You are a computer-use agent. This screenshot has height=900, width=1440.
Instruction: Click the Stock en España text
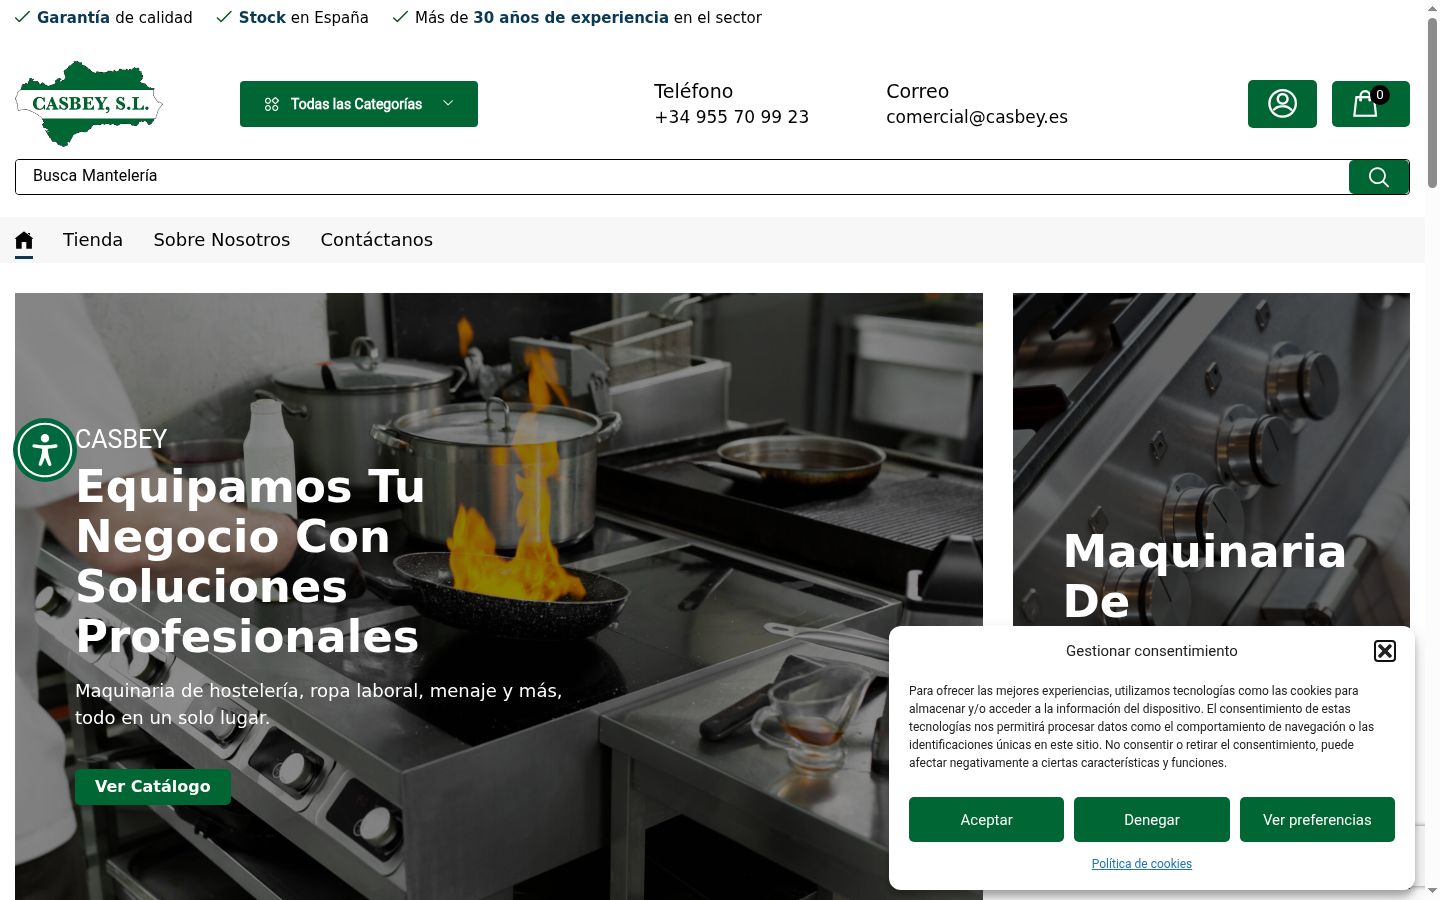303,18
